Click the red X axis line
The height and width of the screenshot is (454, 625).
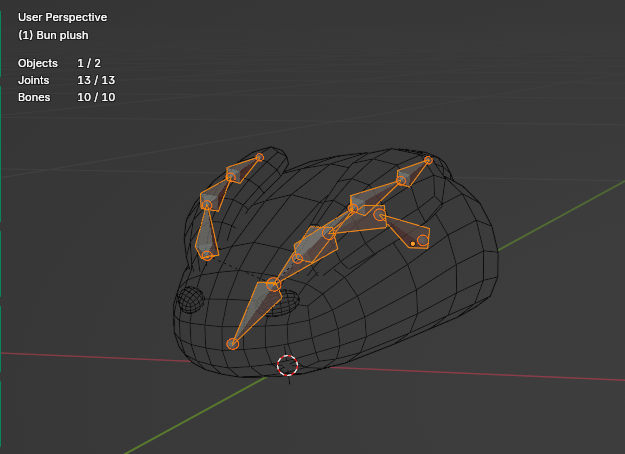[478, 374]
